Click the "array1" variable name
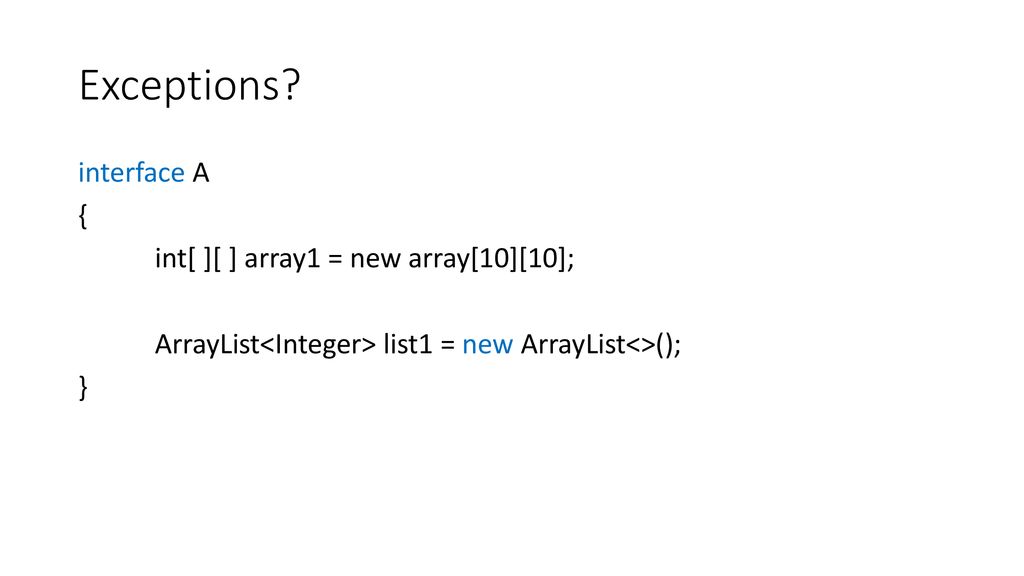This screenshot has width=1024, height=576. (283, 259)
